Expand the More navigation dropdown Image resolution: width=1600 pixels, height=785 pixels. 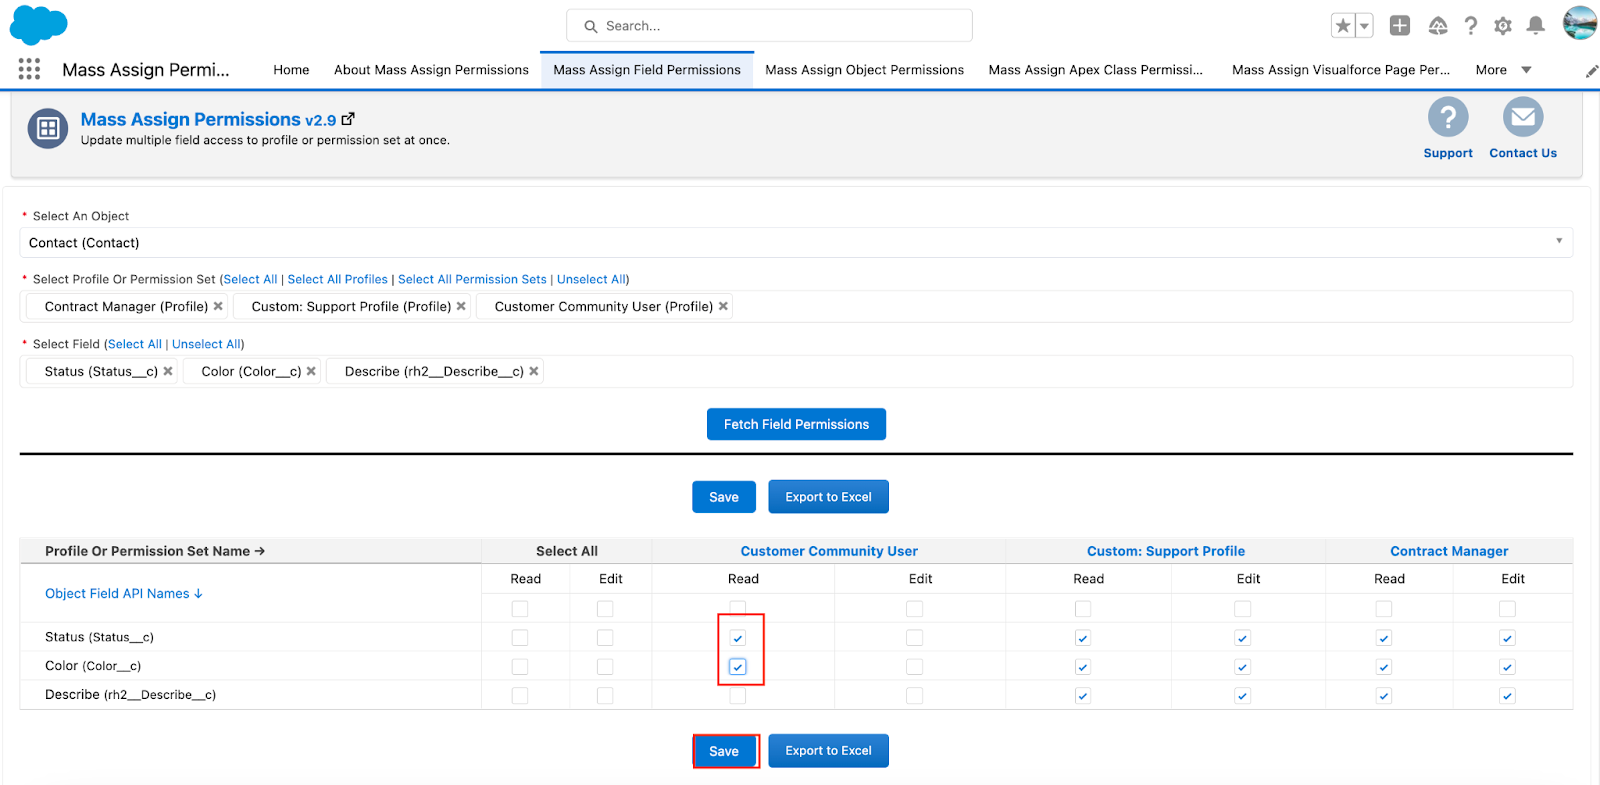pos(1503,70)
